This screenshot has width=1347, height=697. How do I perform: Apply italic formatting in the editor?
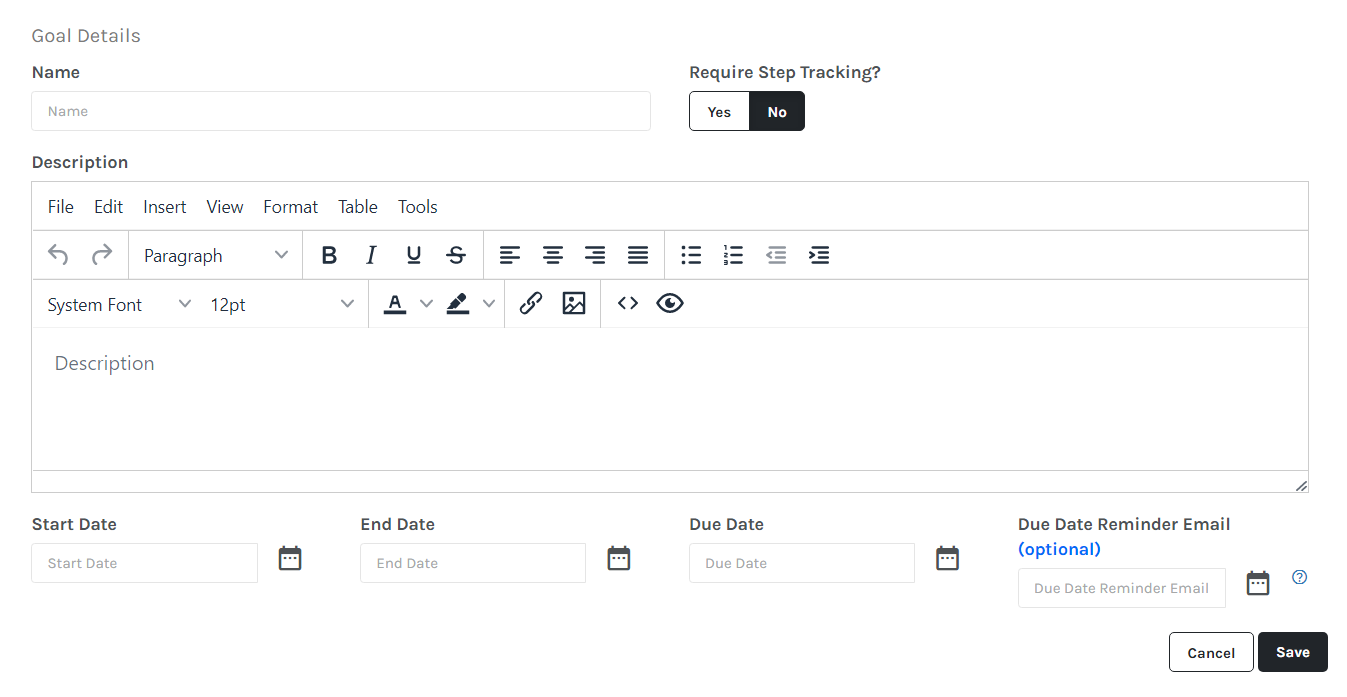371,256
